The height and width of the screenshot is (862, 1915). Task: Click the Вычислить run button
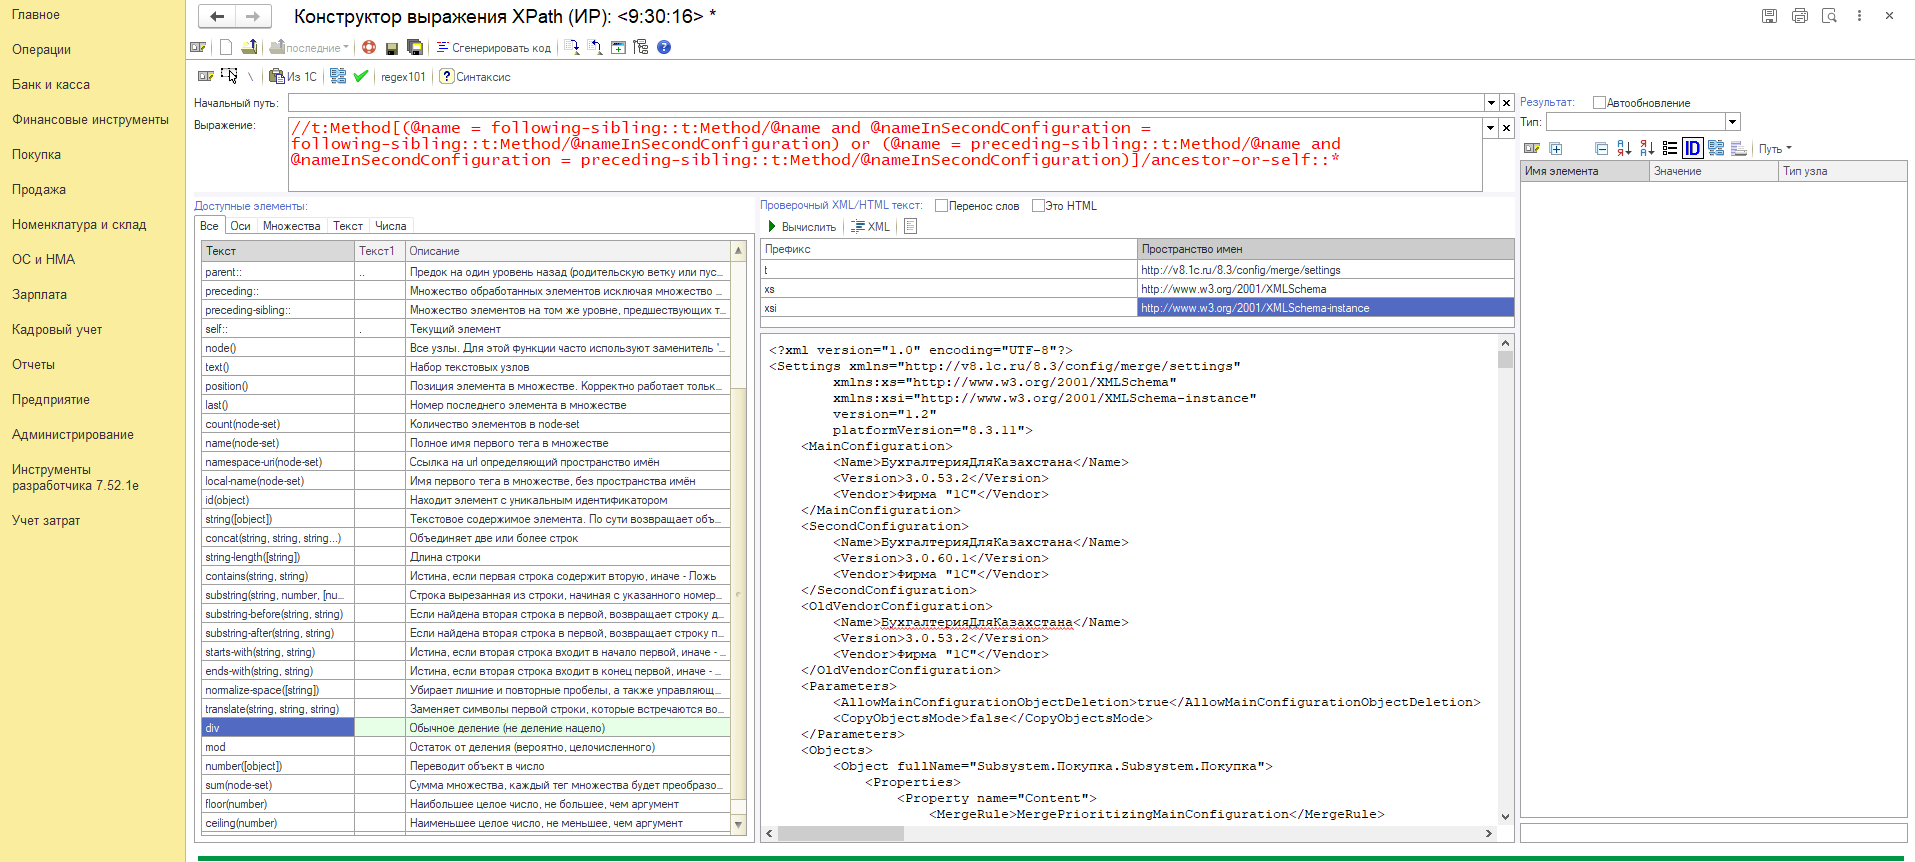[801, 226]
